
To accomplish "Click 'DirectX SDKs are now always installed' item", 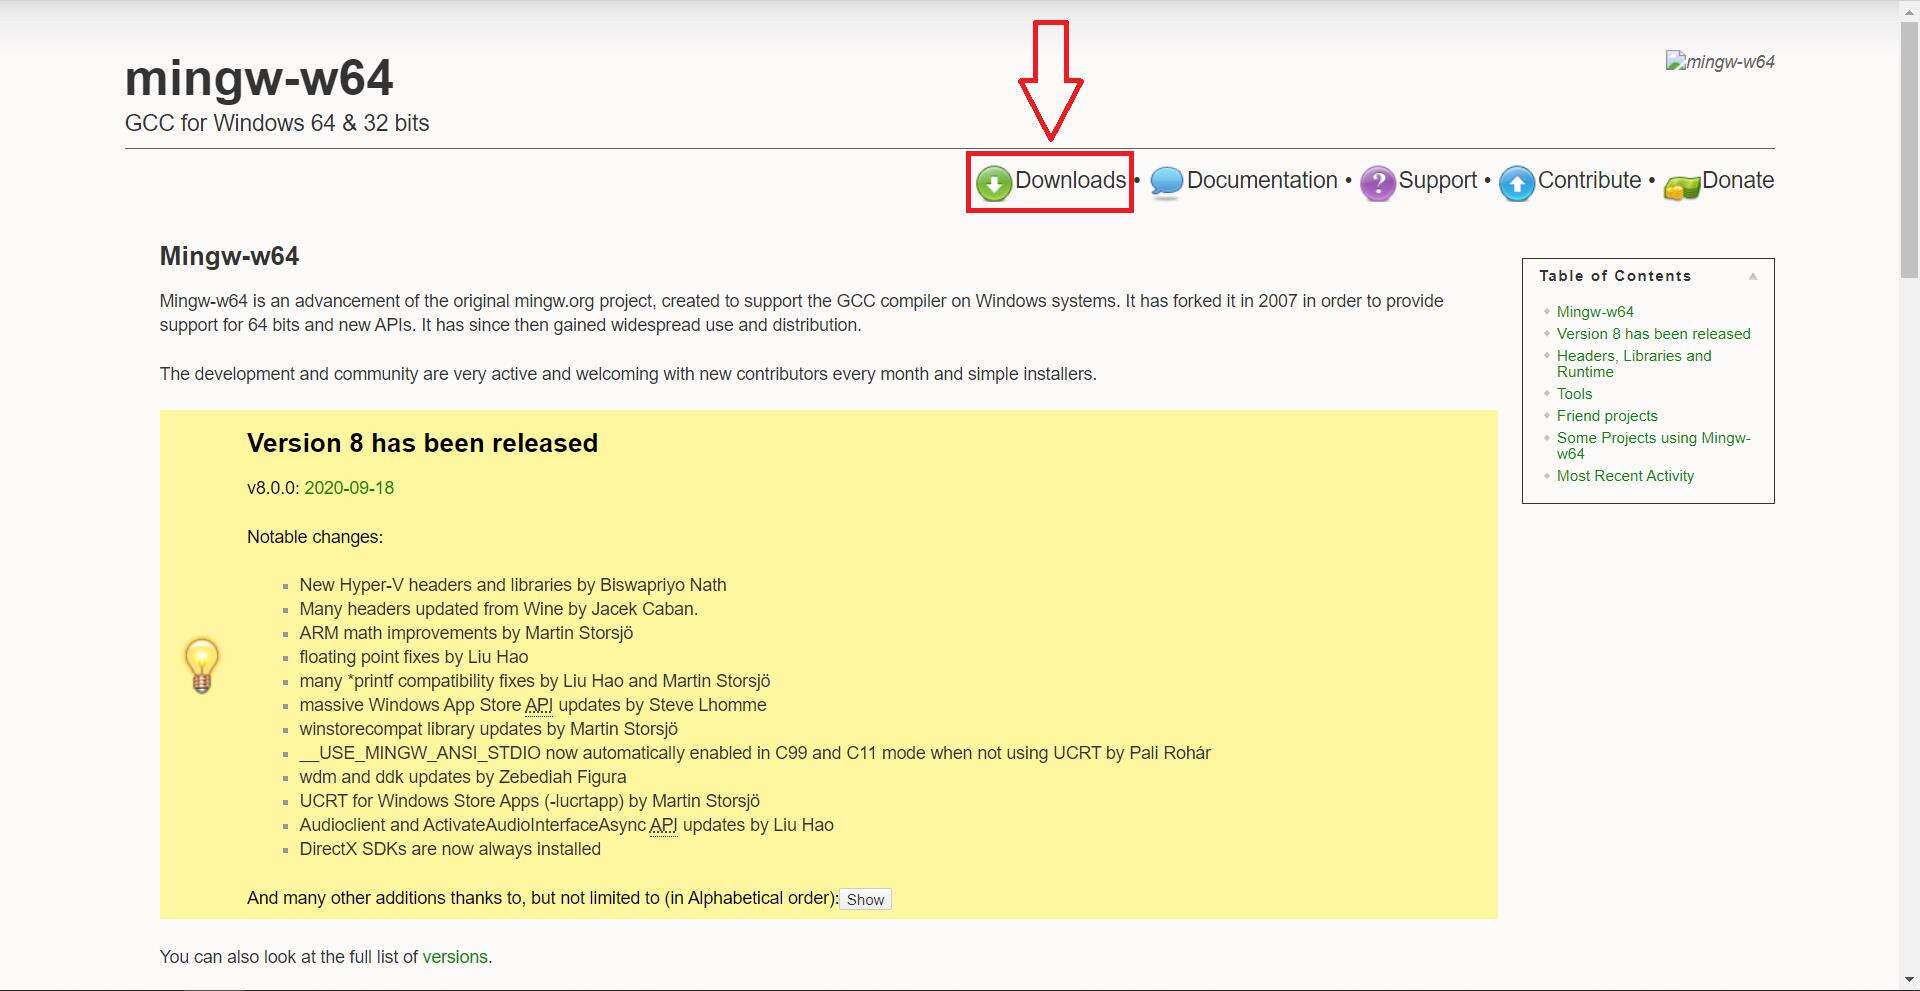I will (x=450, y=849).
